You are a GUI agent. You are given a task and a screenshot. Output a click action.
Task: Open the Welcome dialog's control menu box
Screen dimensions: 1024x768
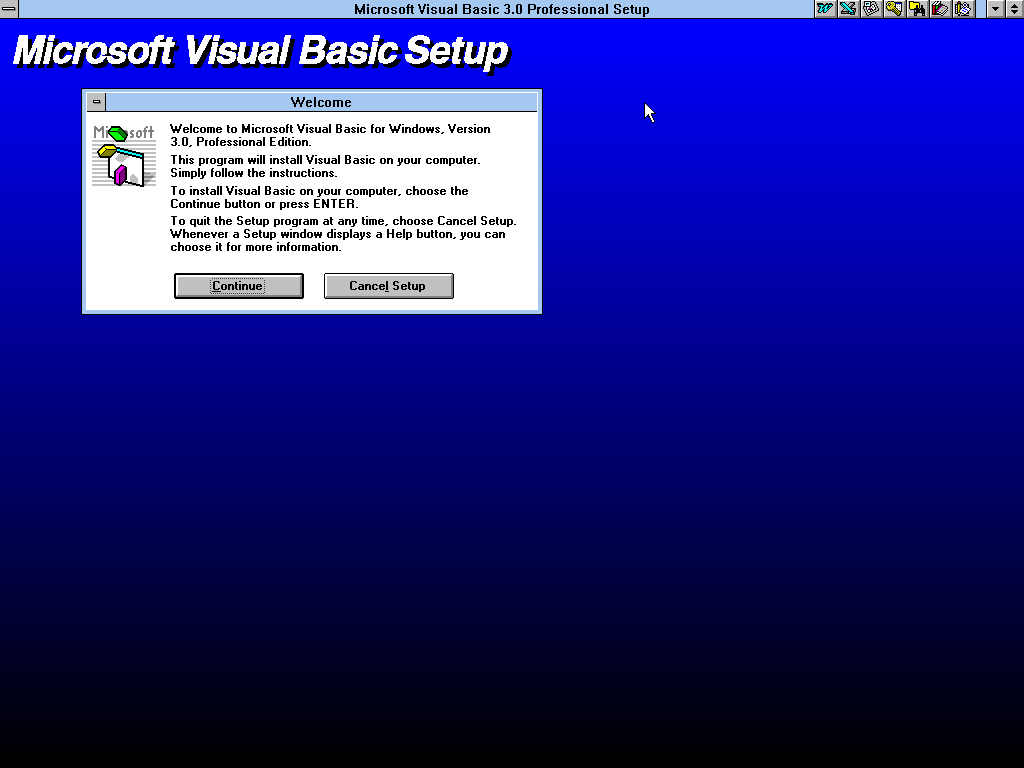(96, 102)
